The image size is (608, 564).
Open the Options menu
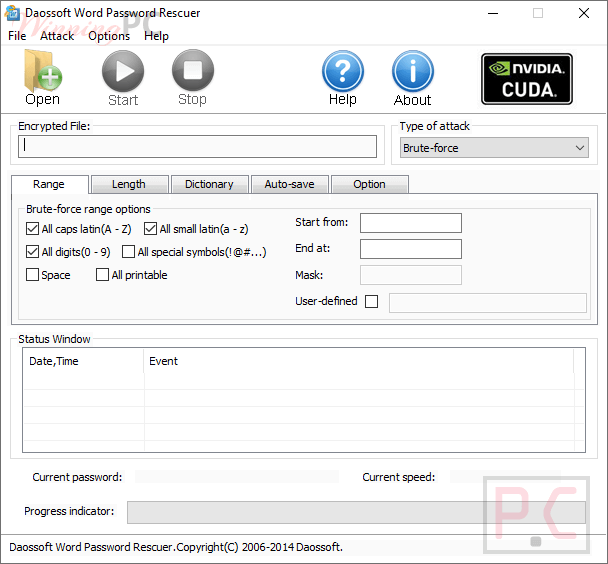[x=109, y=36]
